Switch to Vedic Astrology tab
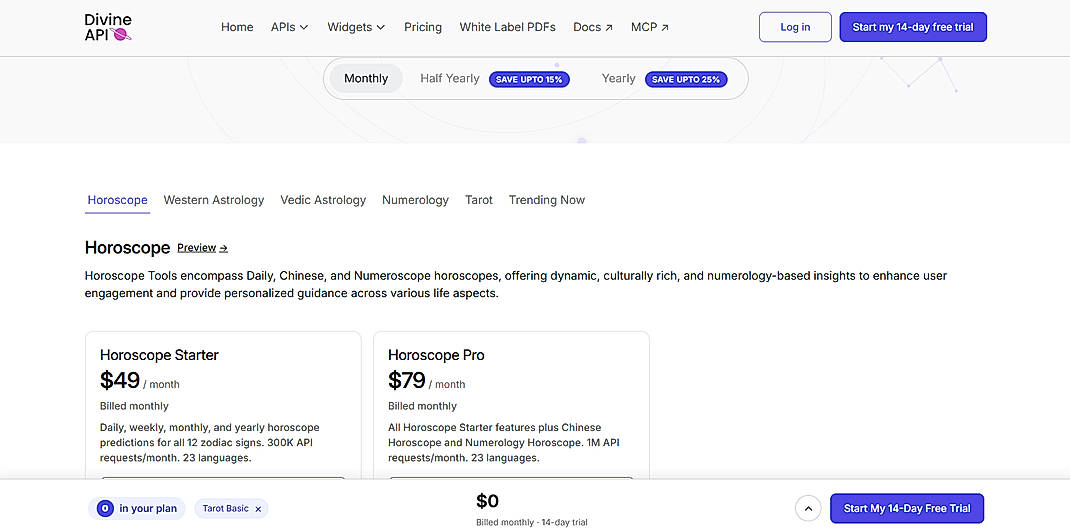Image resolution: width=1070 pixels, height=532 pixels. pos(323,200)
